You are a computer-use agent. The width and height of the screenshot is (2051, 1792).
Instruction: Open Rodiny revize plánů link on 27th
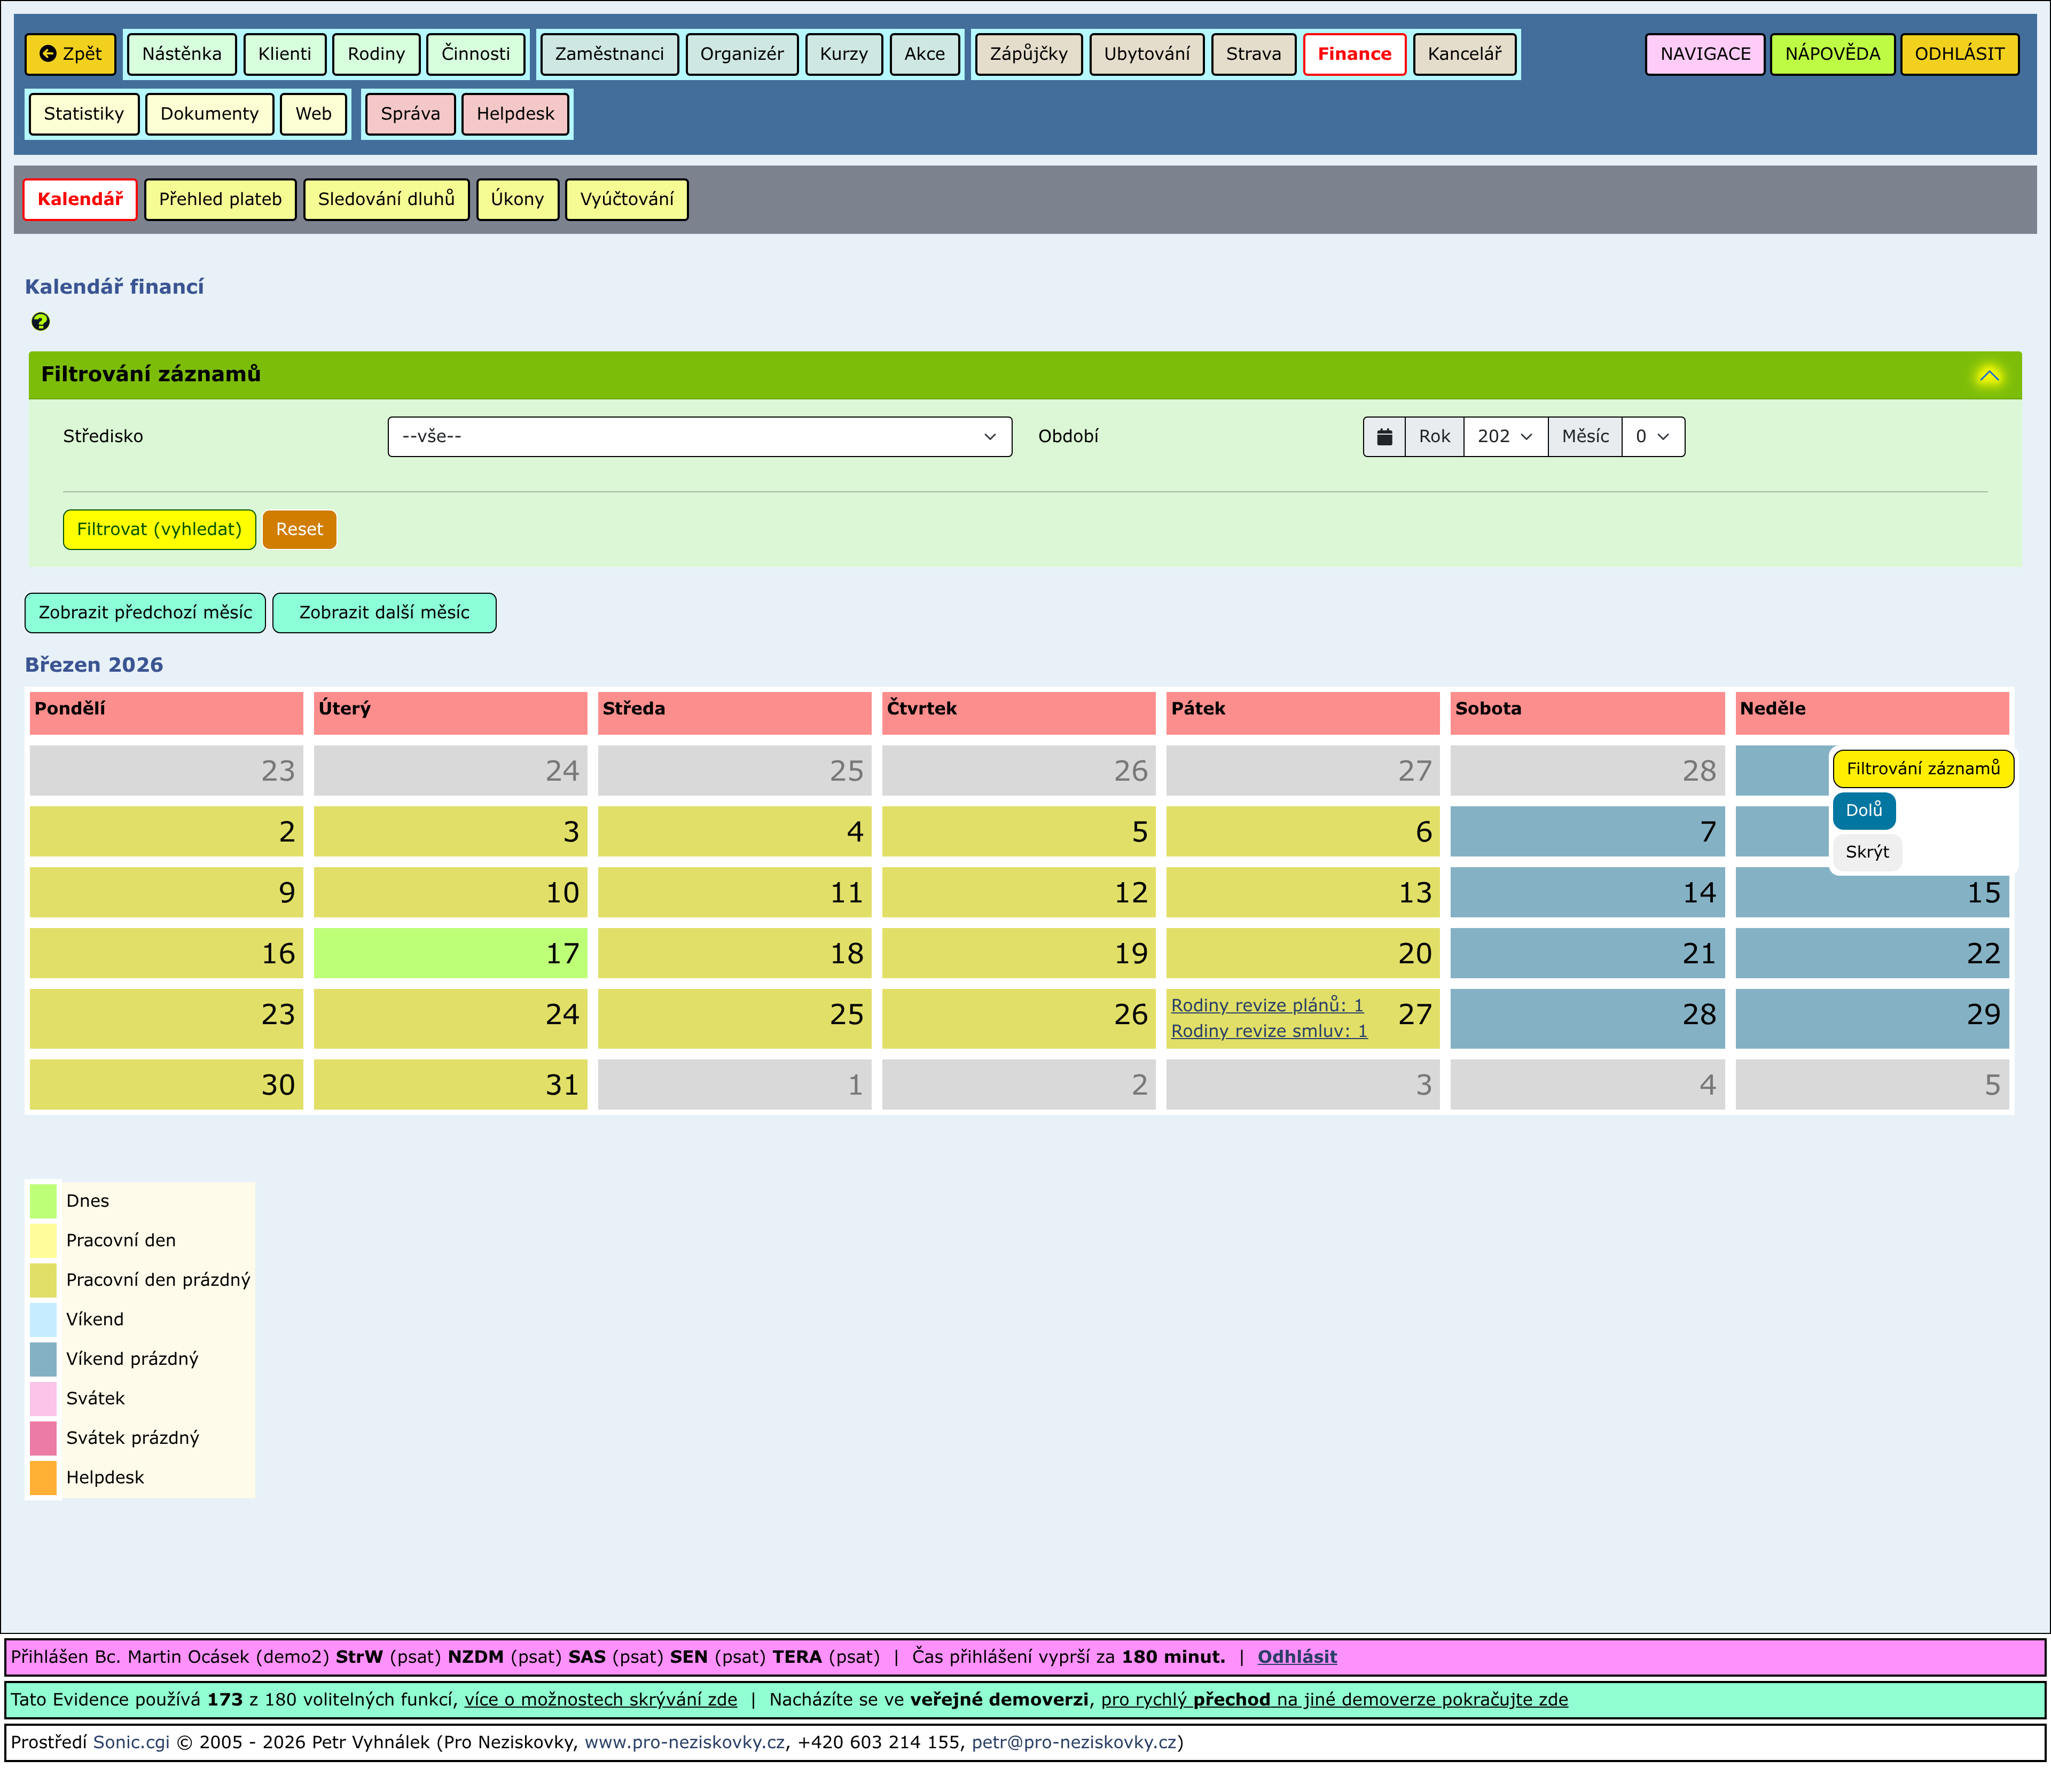coord(1267,1005)
